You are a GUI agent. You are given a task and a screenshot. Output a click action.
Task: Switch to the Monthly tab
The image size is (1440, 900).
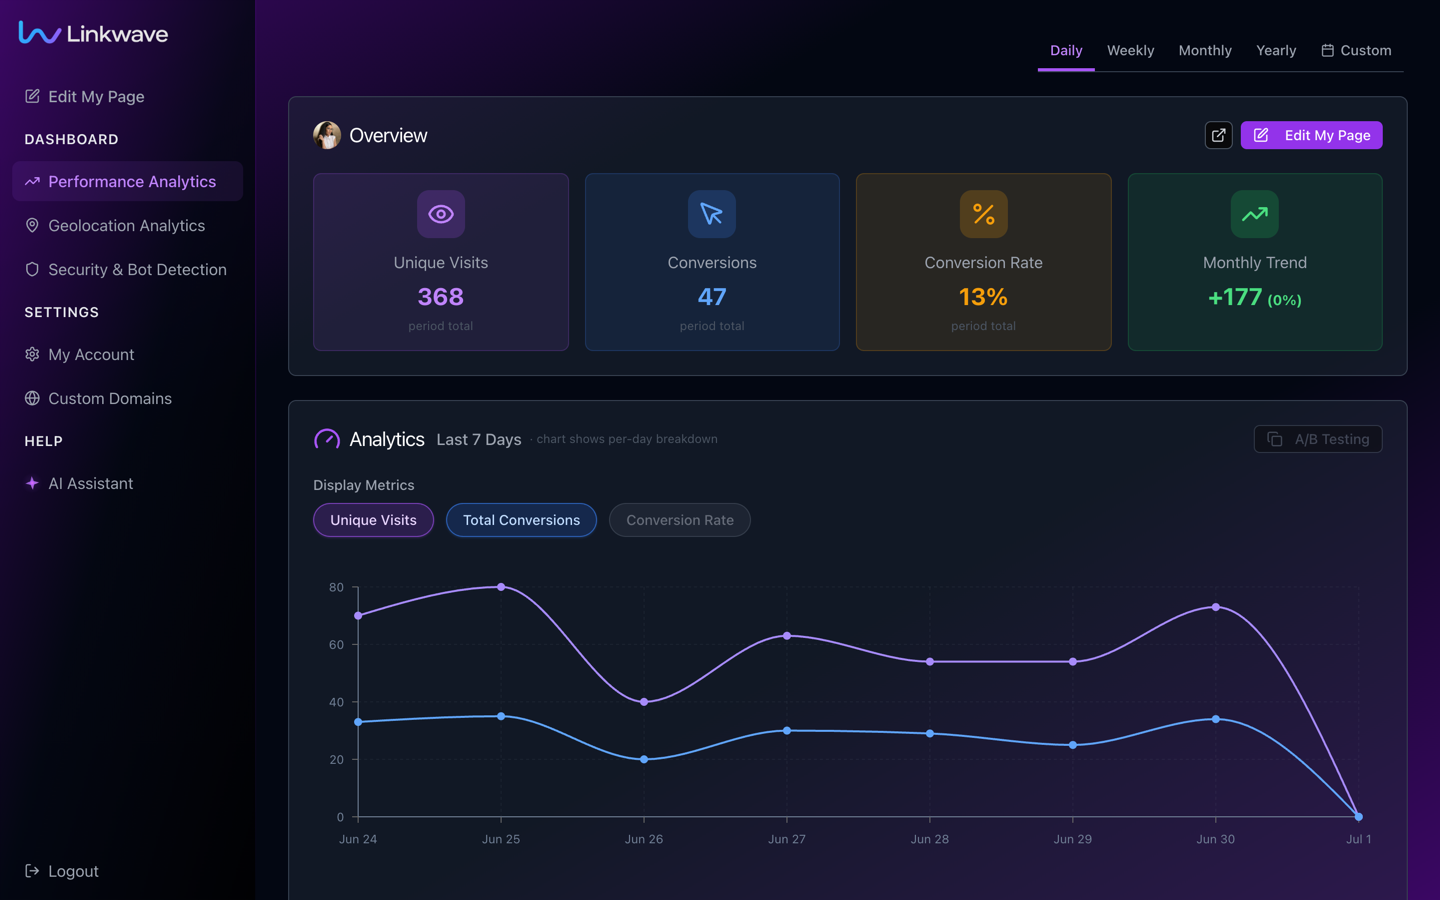point(1205,50)
